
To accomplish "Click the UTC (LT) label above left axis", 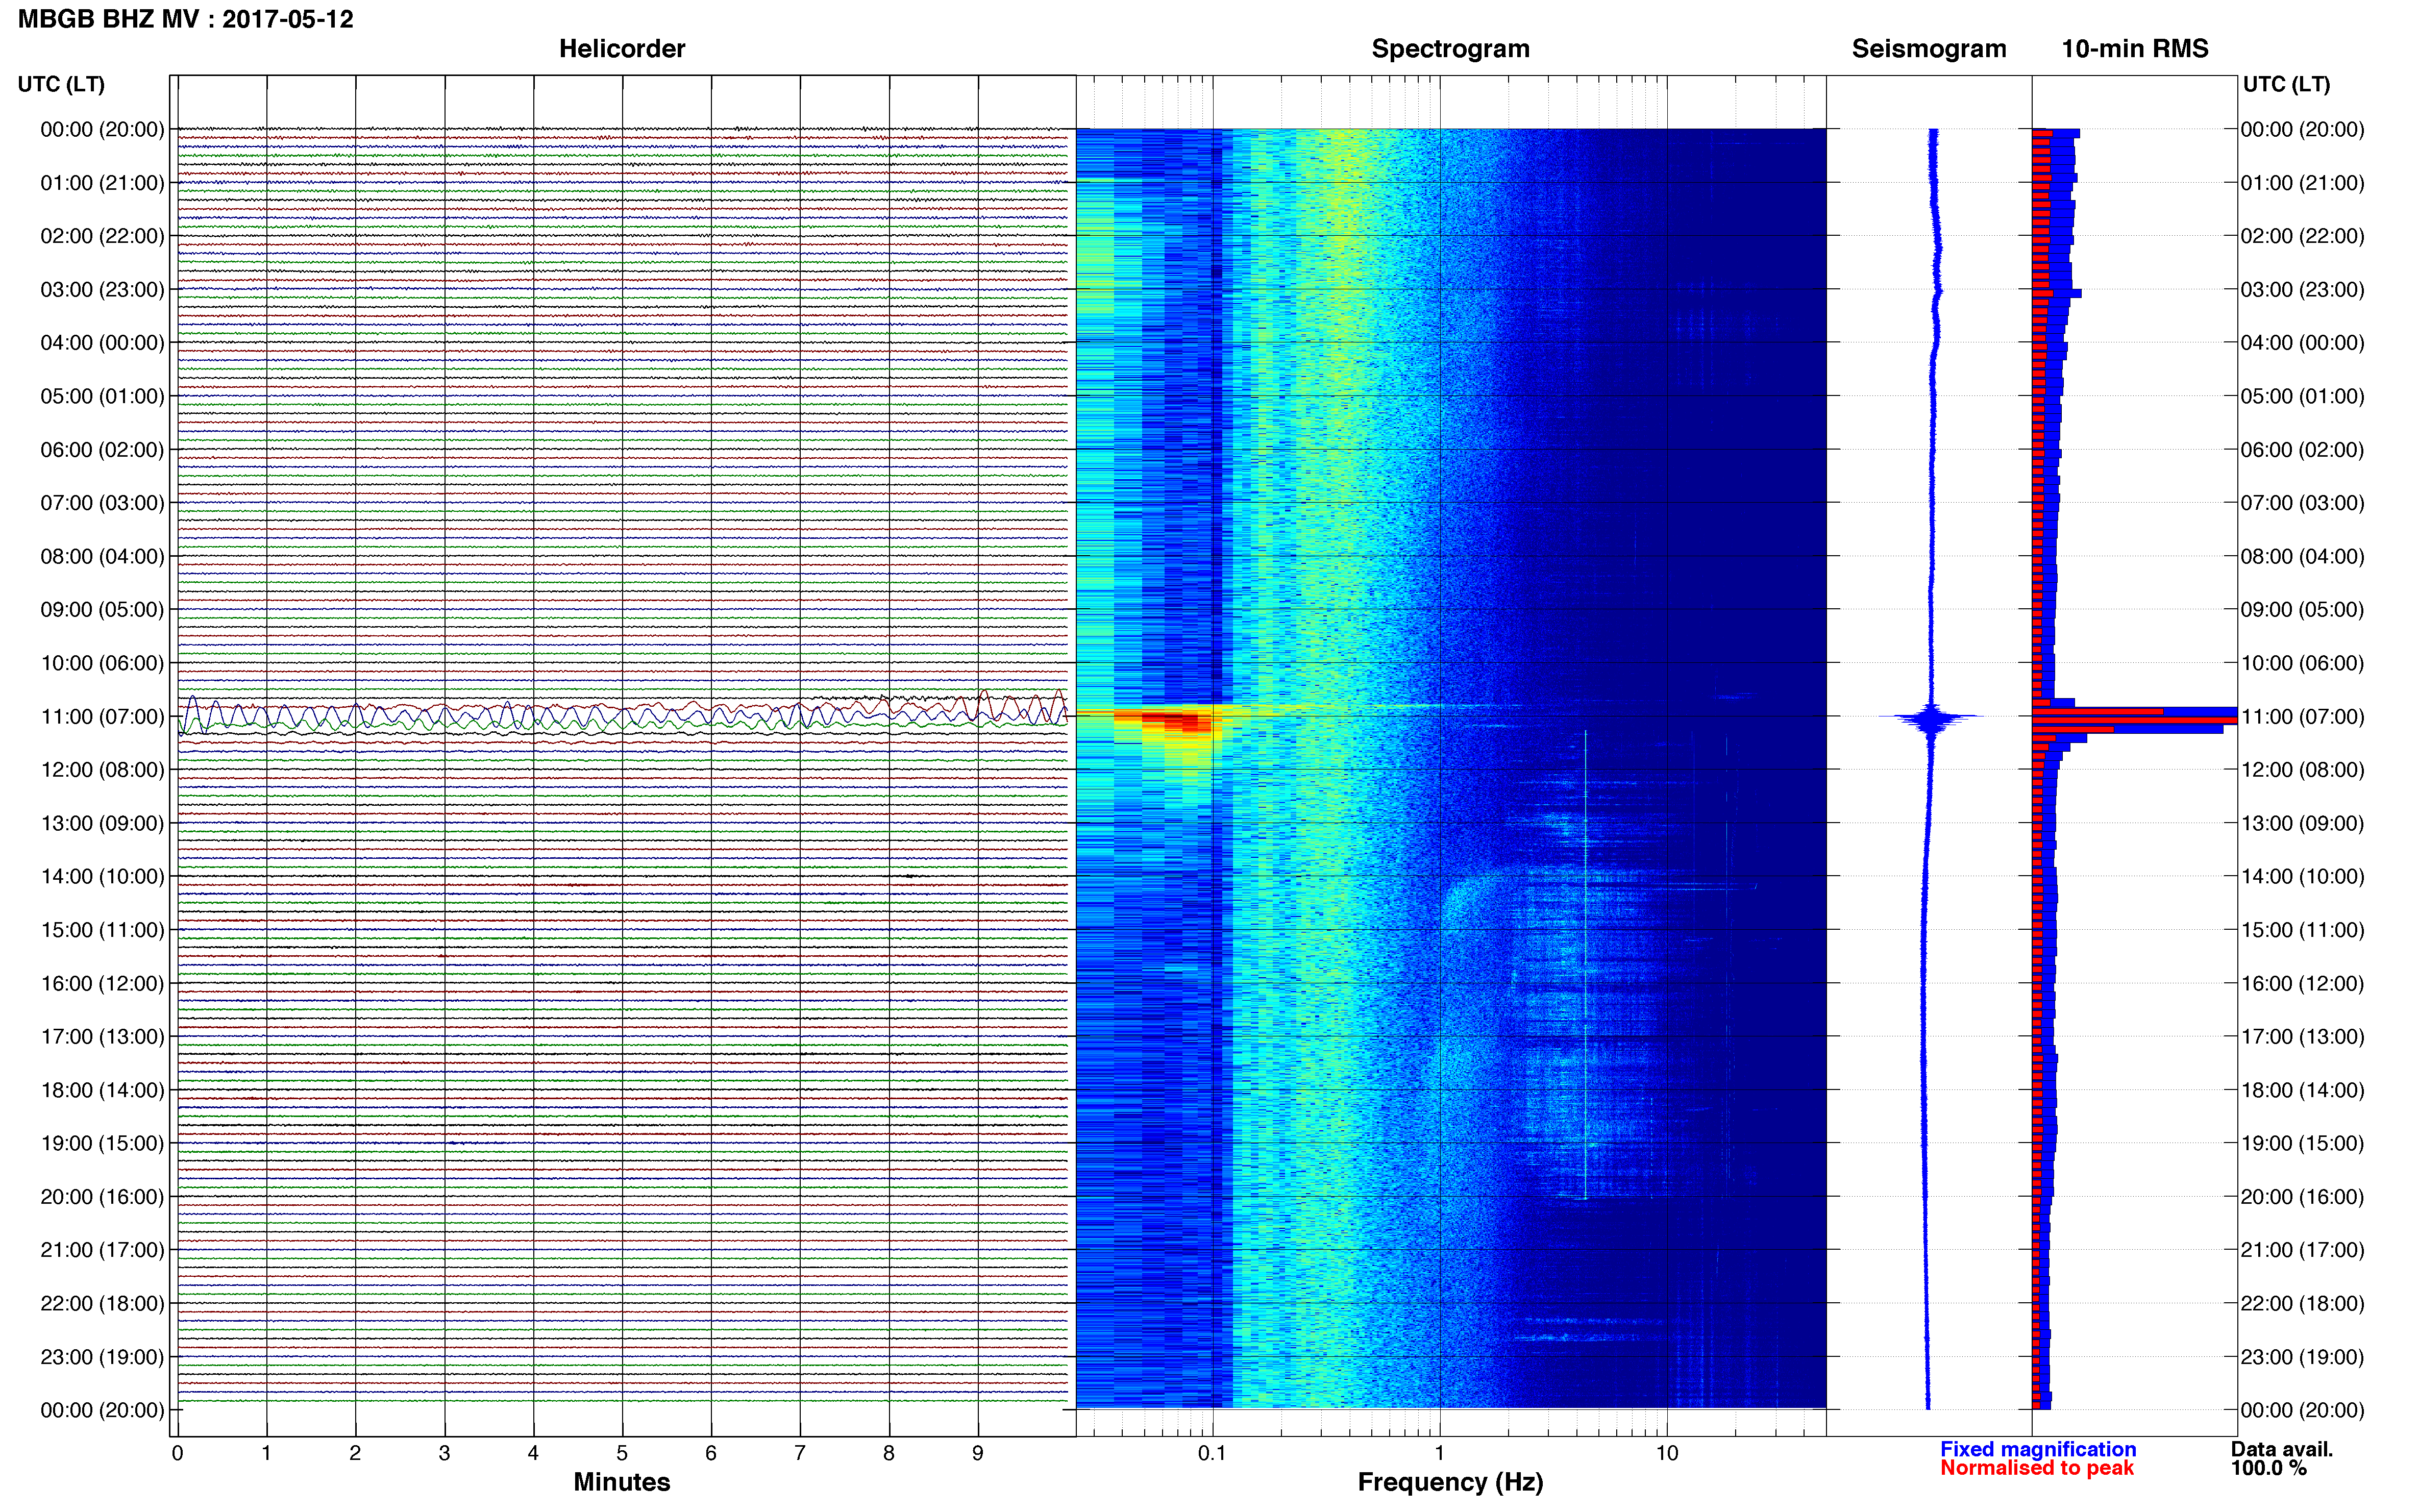I will coord(61,84).
